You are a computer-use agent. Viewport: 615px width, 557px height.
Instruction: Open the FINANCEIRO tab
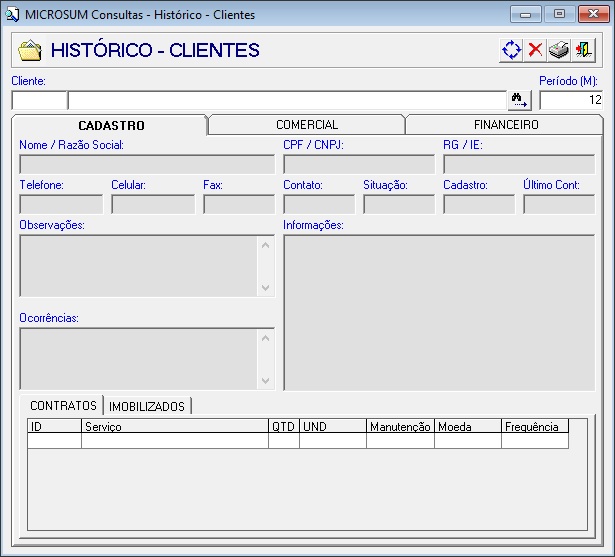505,125
